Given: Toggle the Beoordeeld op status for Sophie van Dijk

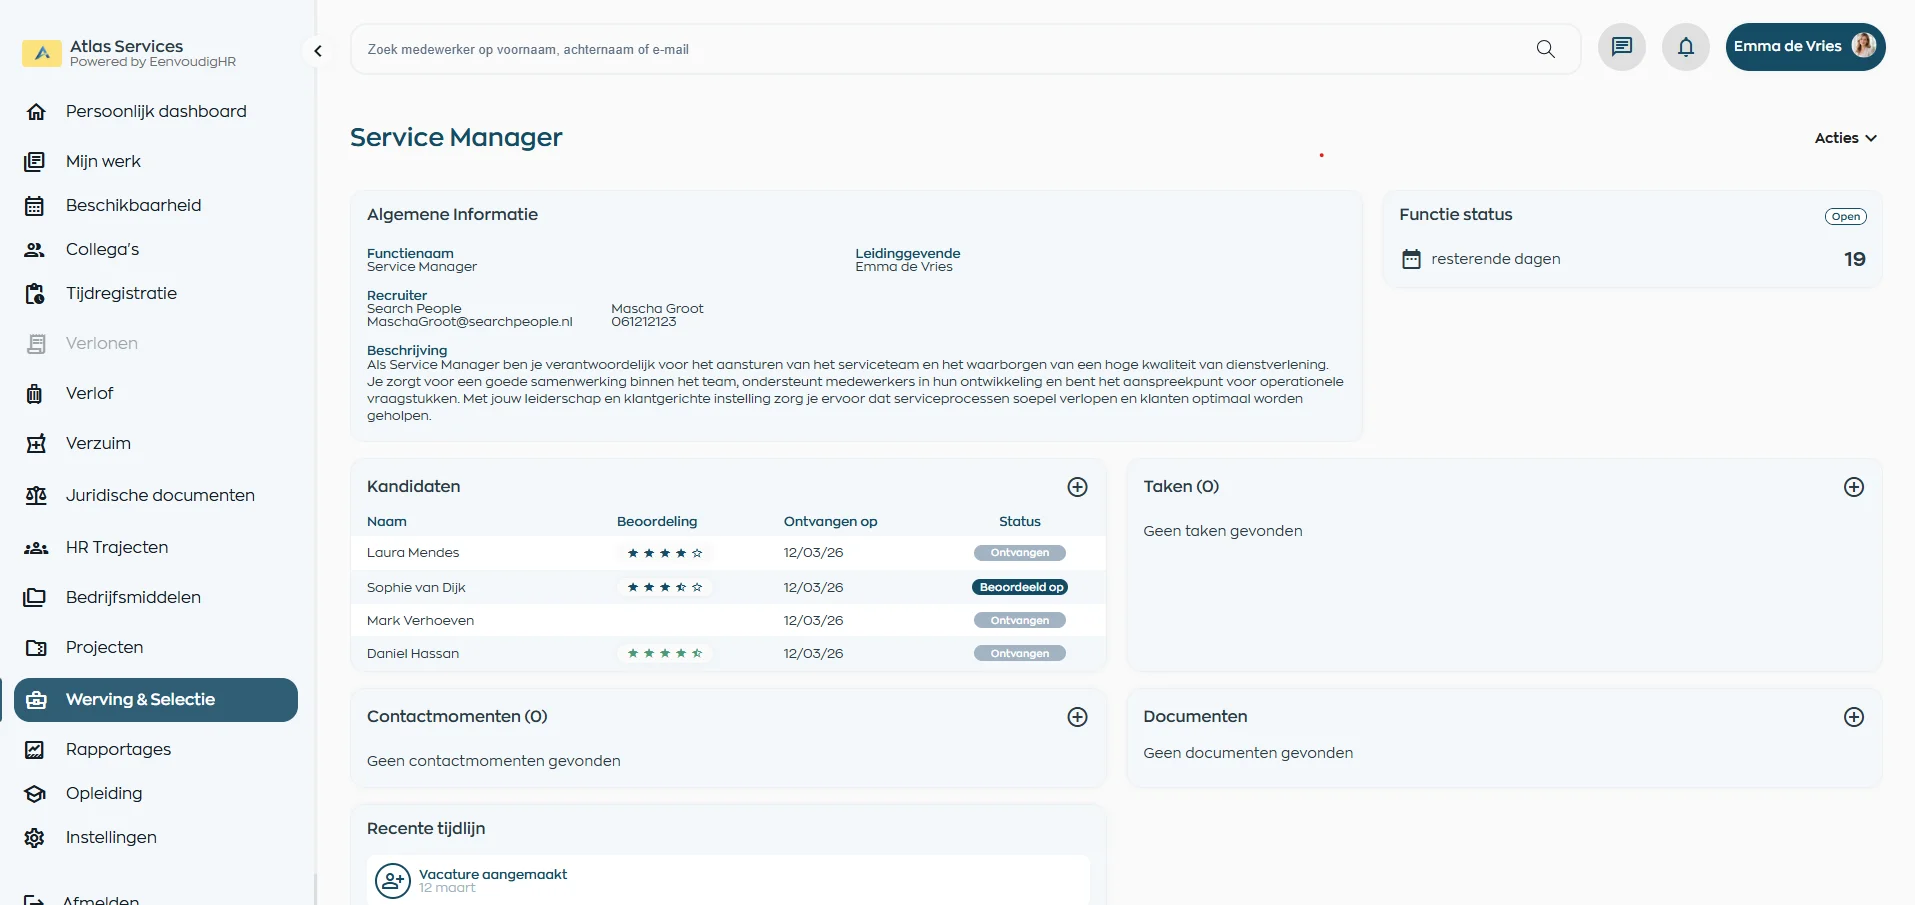Looking at the screenshot, I should (1020, 587).
